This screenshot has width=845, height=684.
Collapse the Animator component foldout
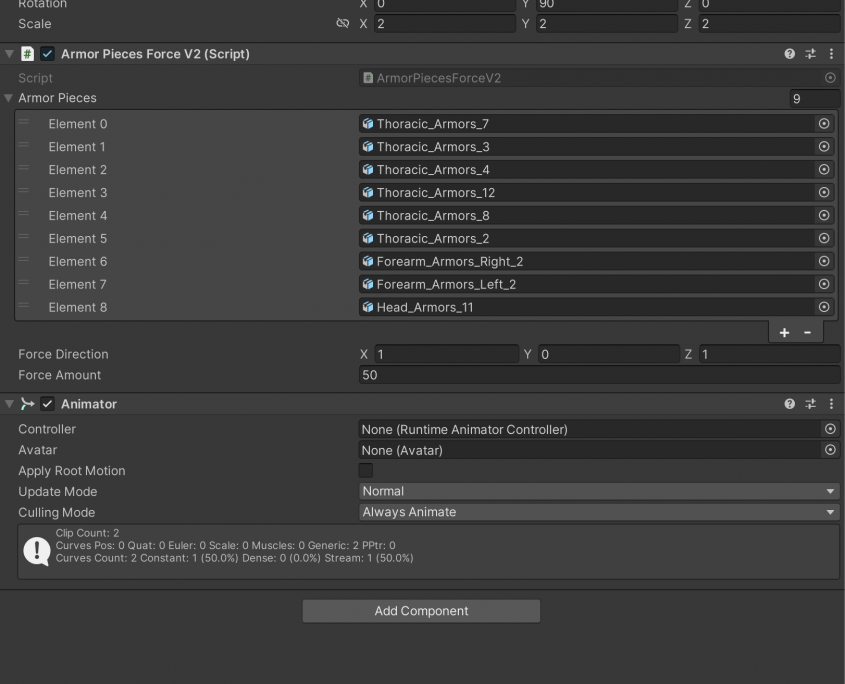[9, 404]
